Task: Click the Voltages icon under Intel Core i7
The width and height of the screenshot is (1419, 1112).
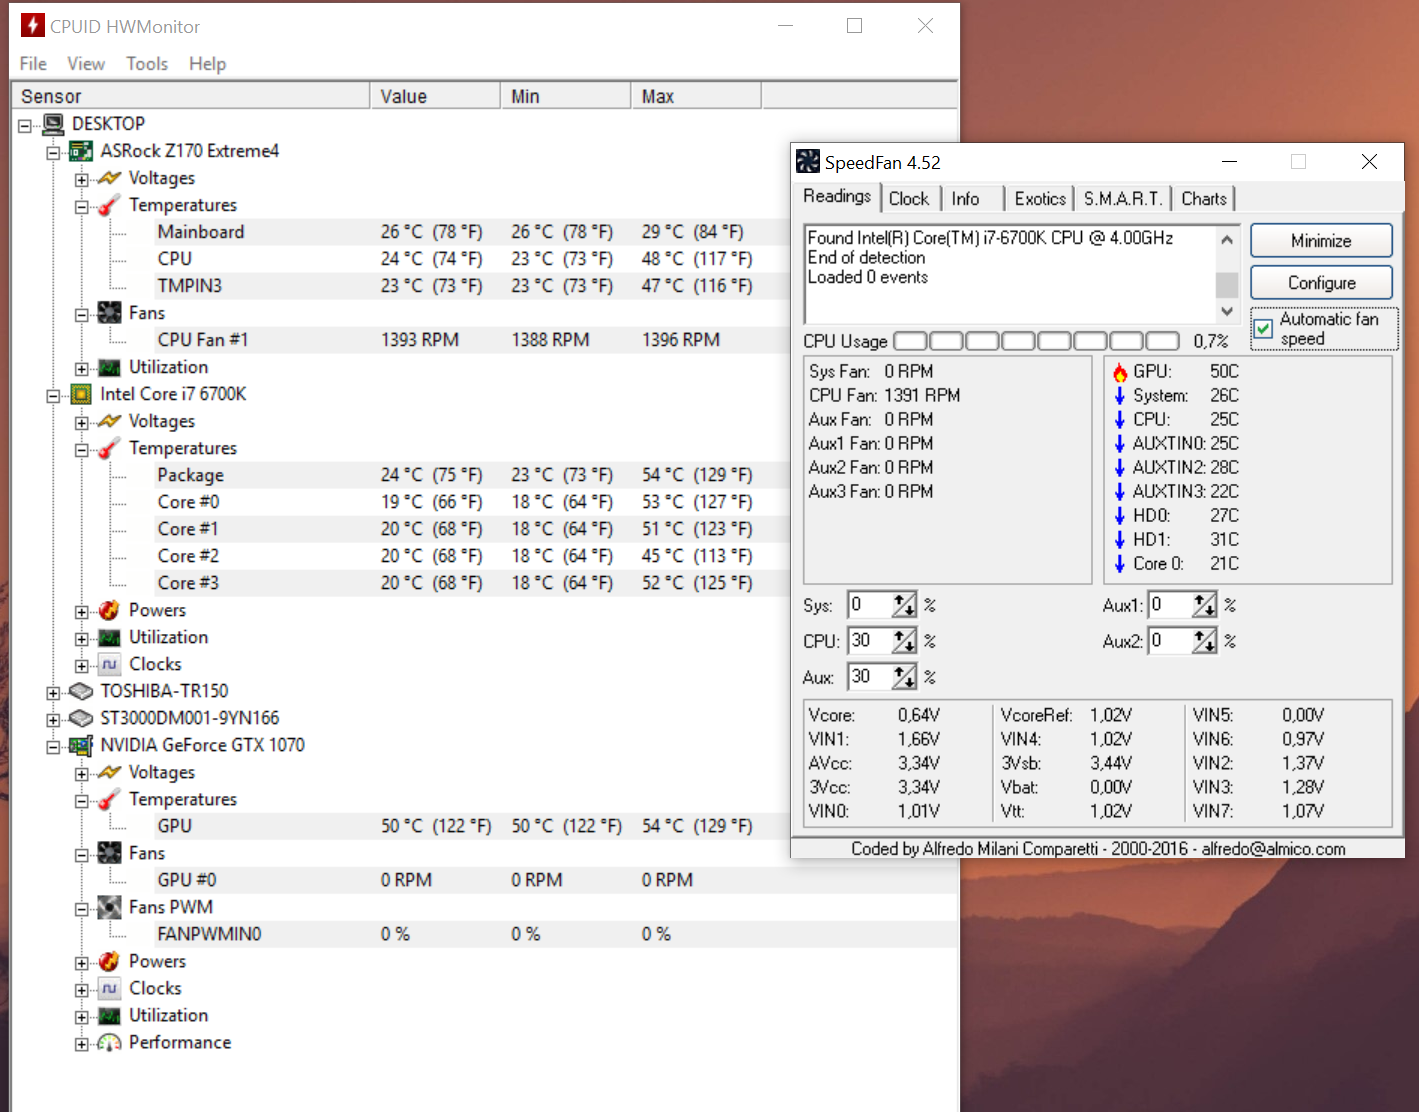Action: point(109,421)
